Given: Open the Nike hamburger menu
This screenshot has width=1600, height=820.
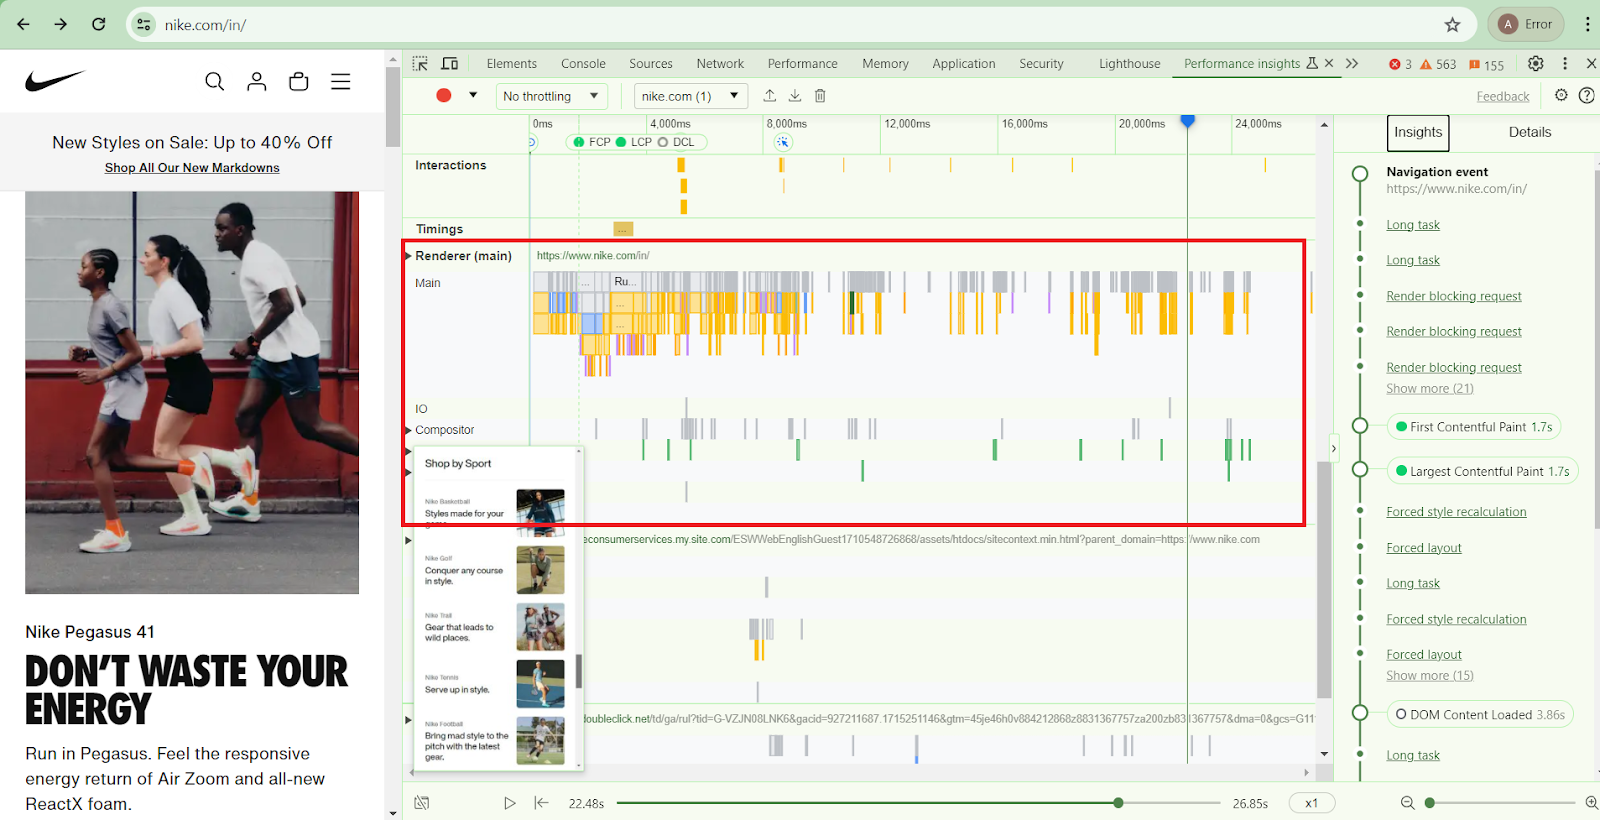Looking at the screenshot, I should 340,81.
